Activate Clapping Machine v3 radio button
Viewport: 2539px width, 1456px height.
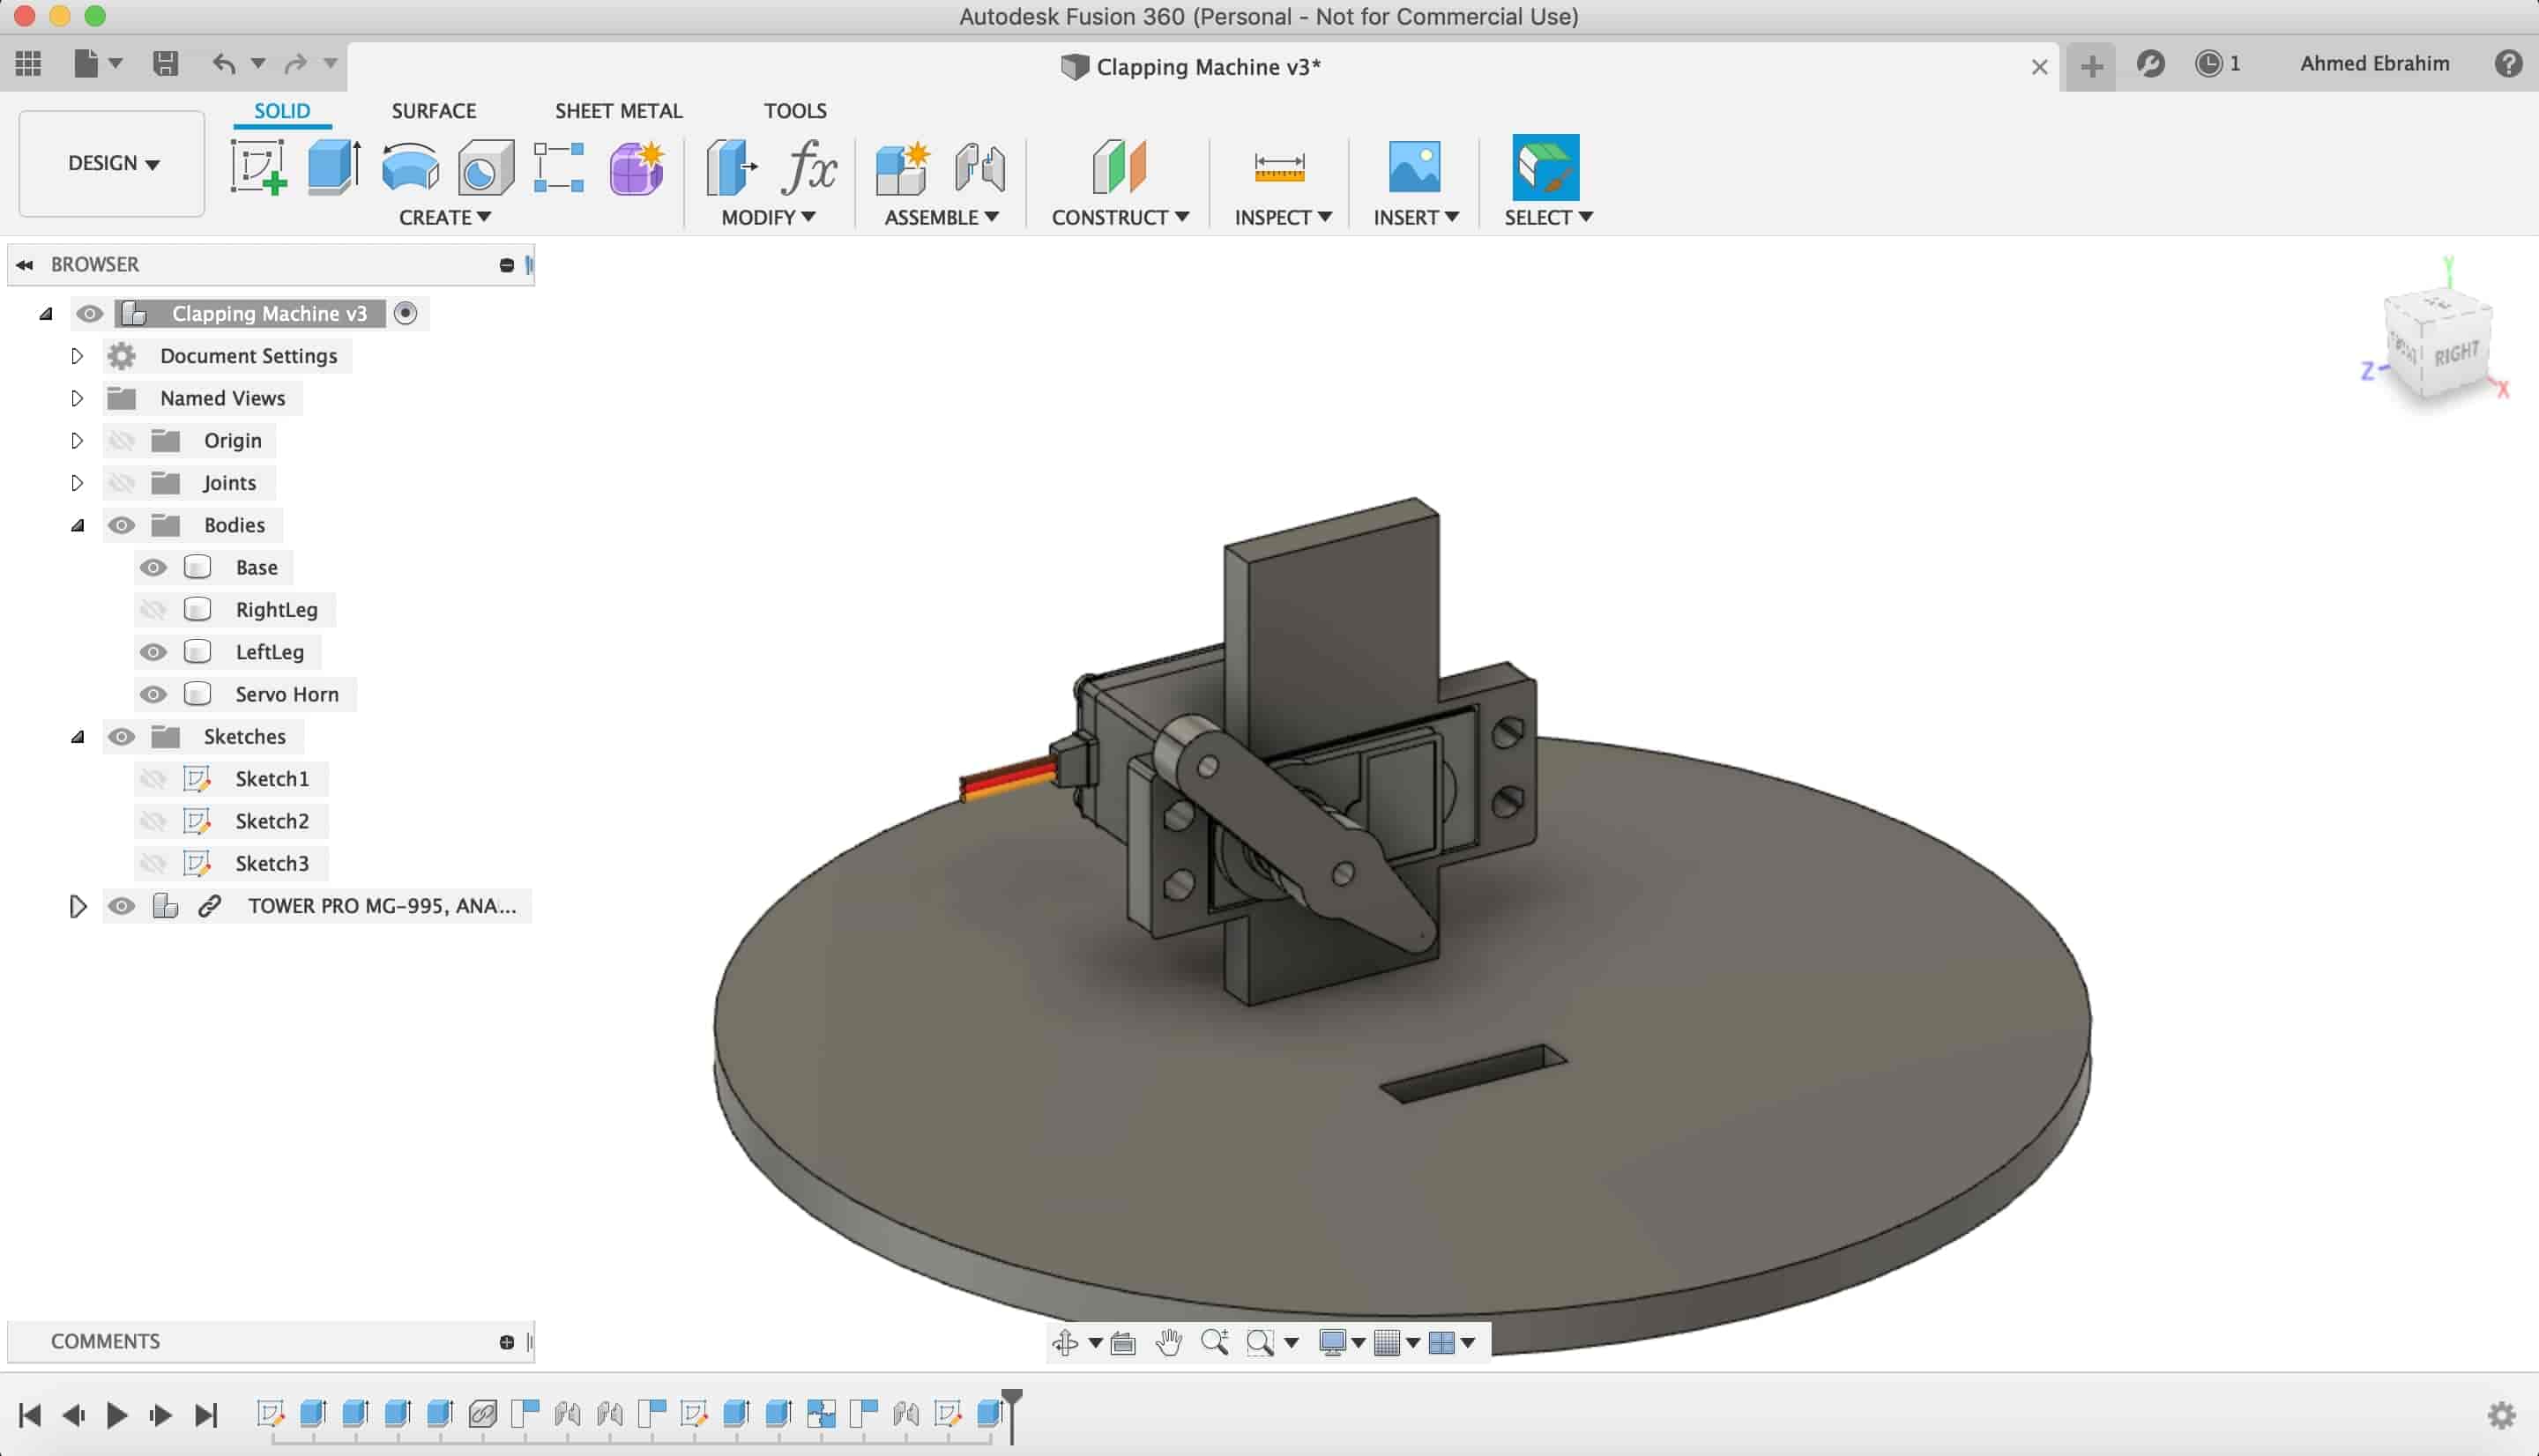click(x=405, y=313)
